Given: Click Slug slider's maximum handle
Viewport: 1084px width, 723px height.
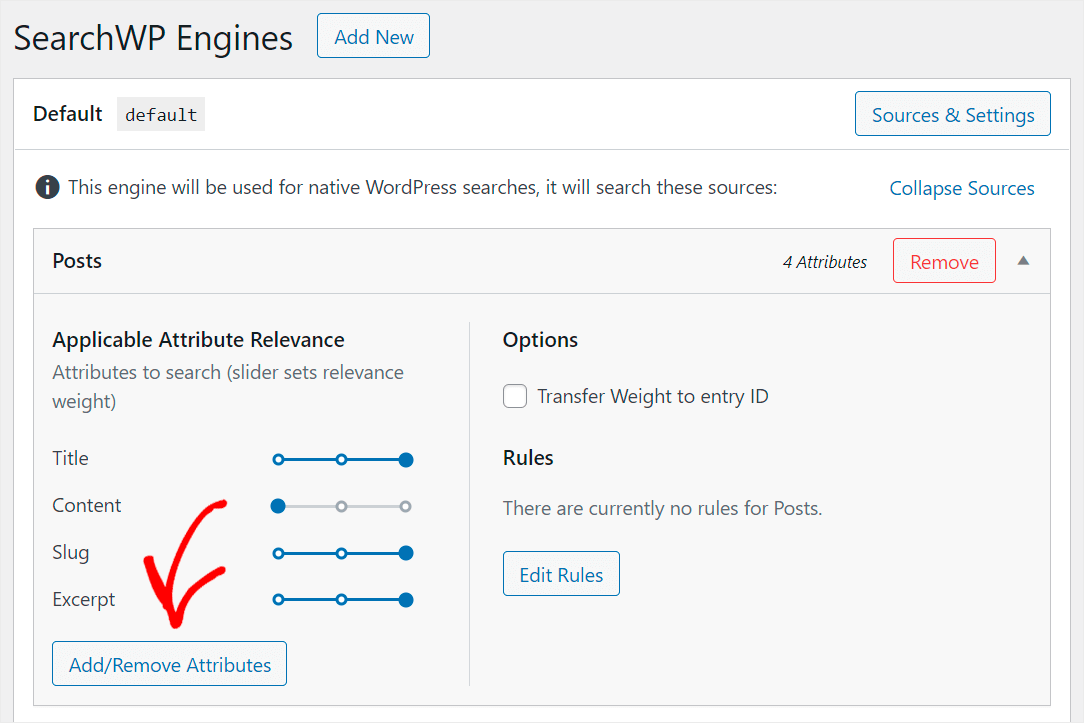Looking at the screenshot, I should point(406,553).
